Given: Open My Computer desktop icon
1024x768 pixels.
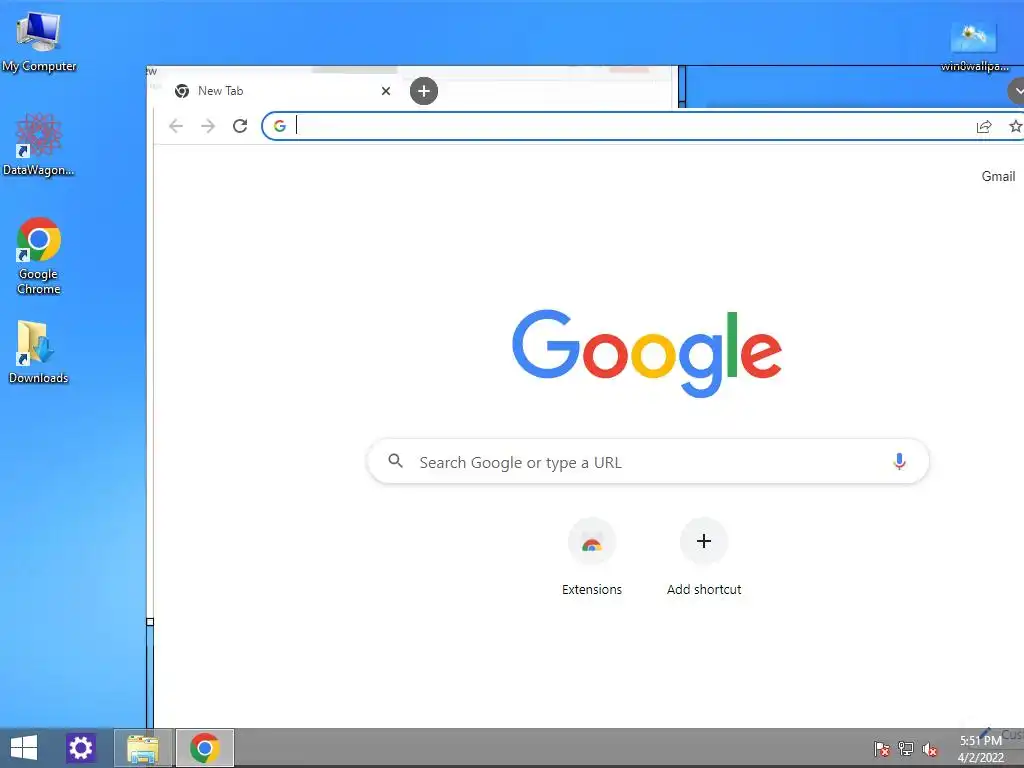Looking at the screenshot, I should (x=39, y=40).
